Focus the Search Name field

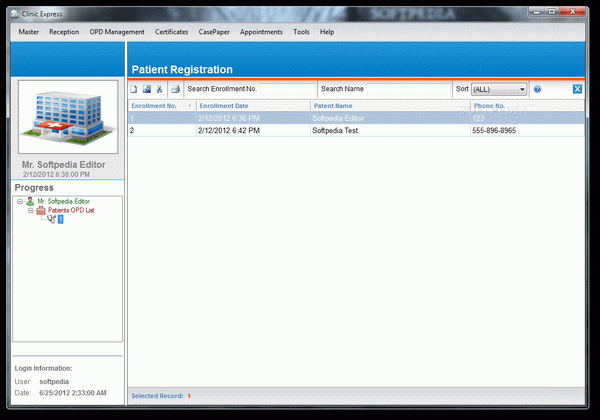tap(408, 89)
